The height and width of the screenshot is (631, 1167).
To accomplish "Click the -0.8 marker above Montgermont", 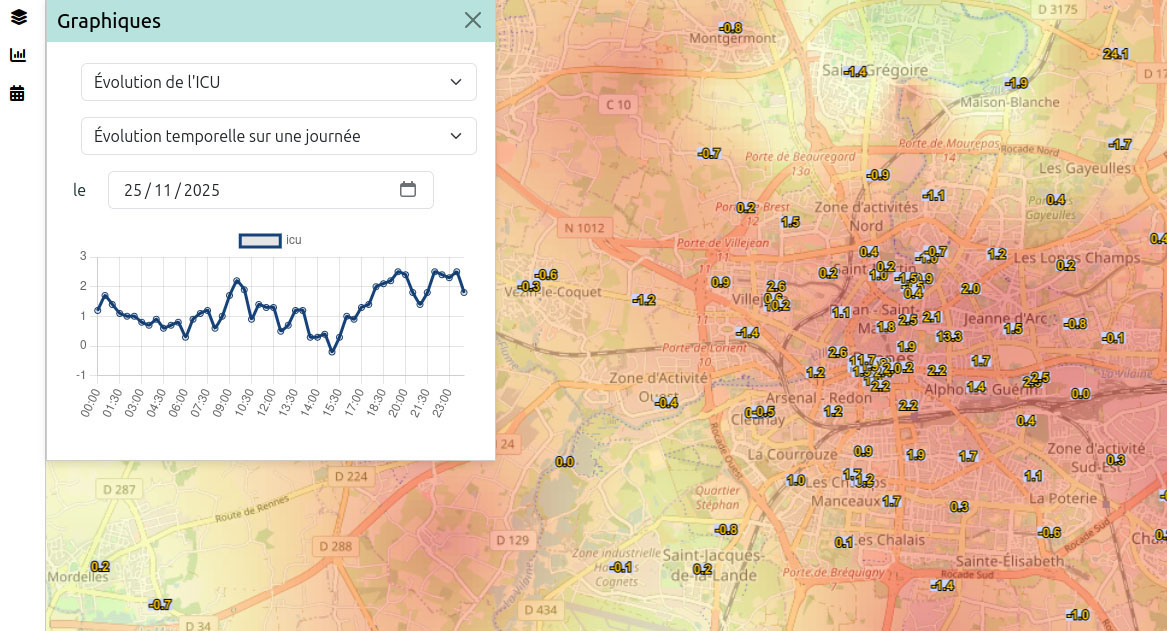I will pyautogui.click(x=731, y=27).
